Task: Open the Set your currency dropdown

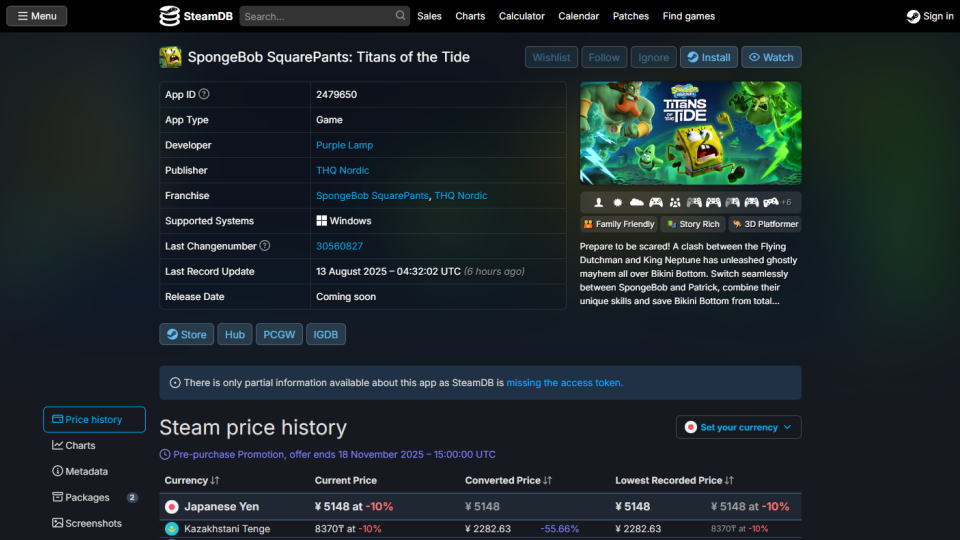Action: tap(738, 427)
